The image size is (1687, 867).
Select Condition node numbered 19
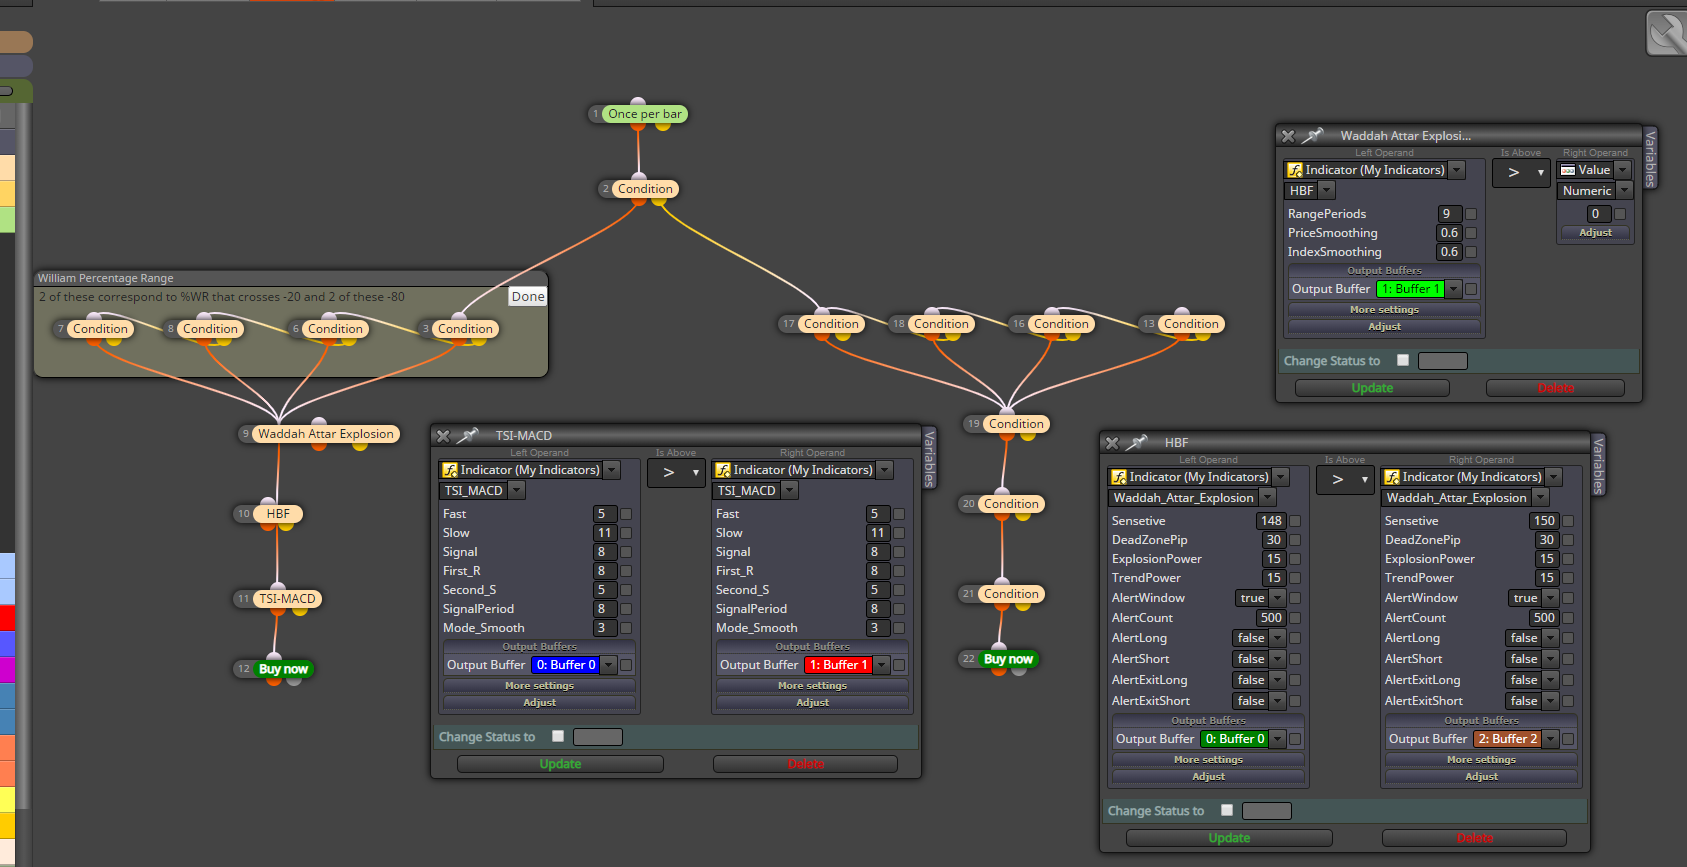pos(1016,424)
